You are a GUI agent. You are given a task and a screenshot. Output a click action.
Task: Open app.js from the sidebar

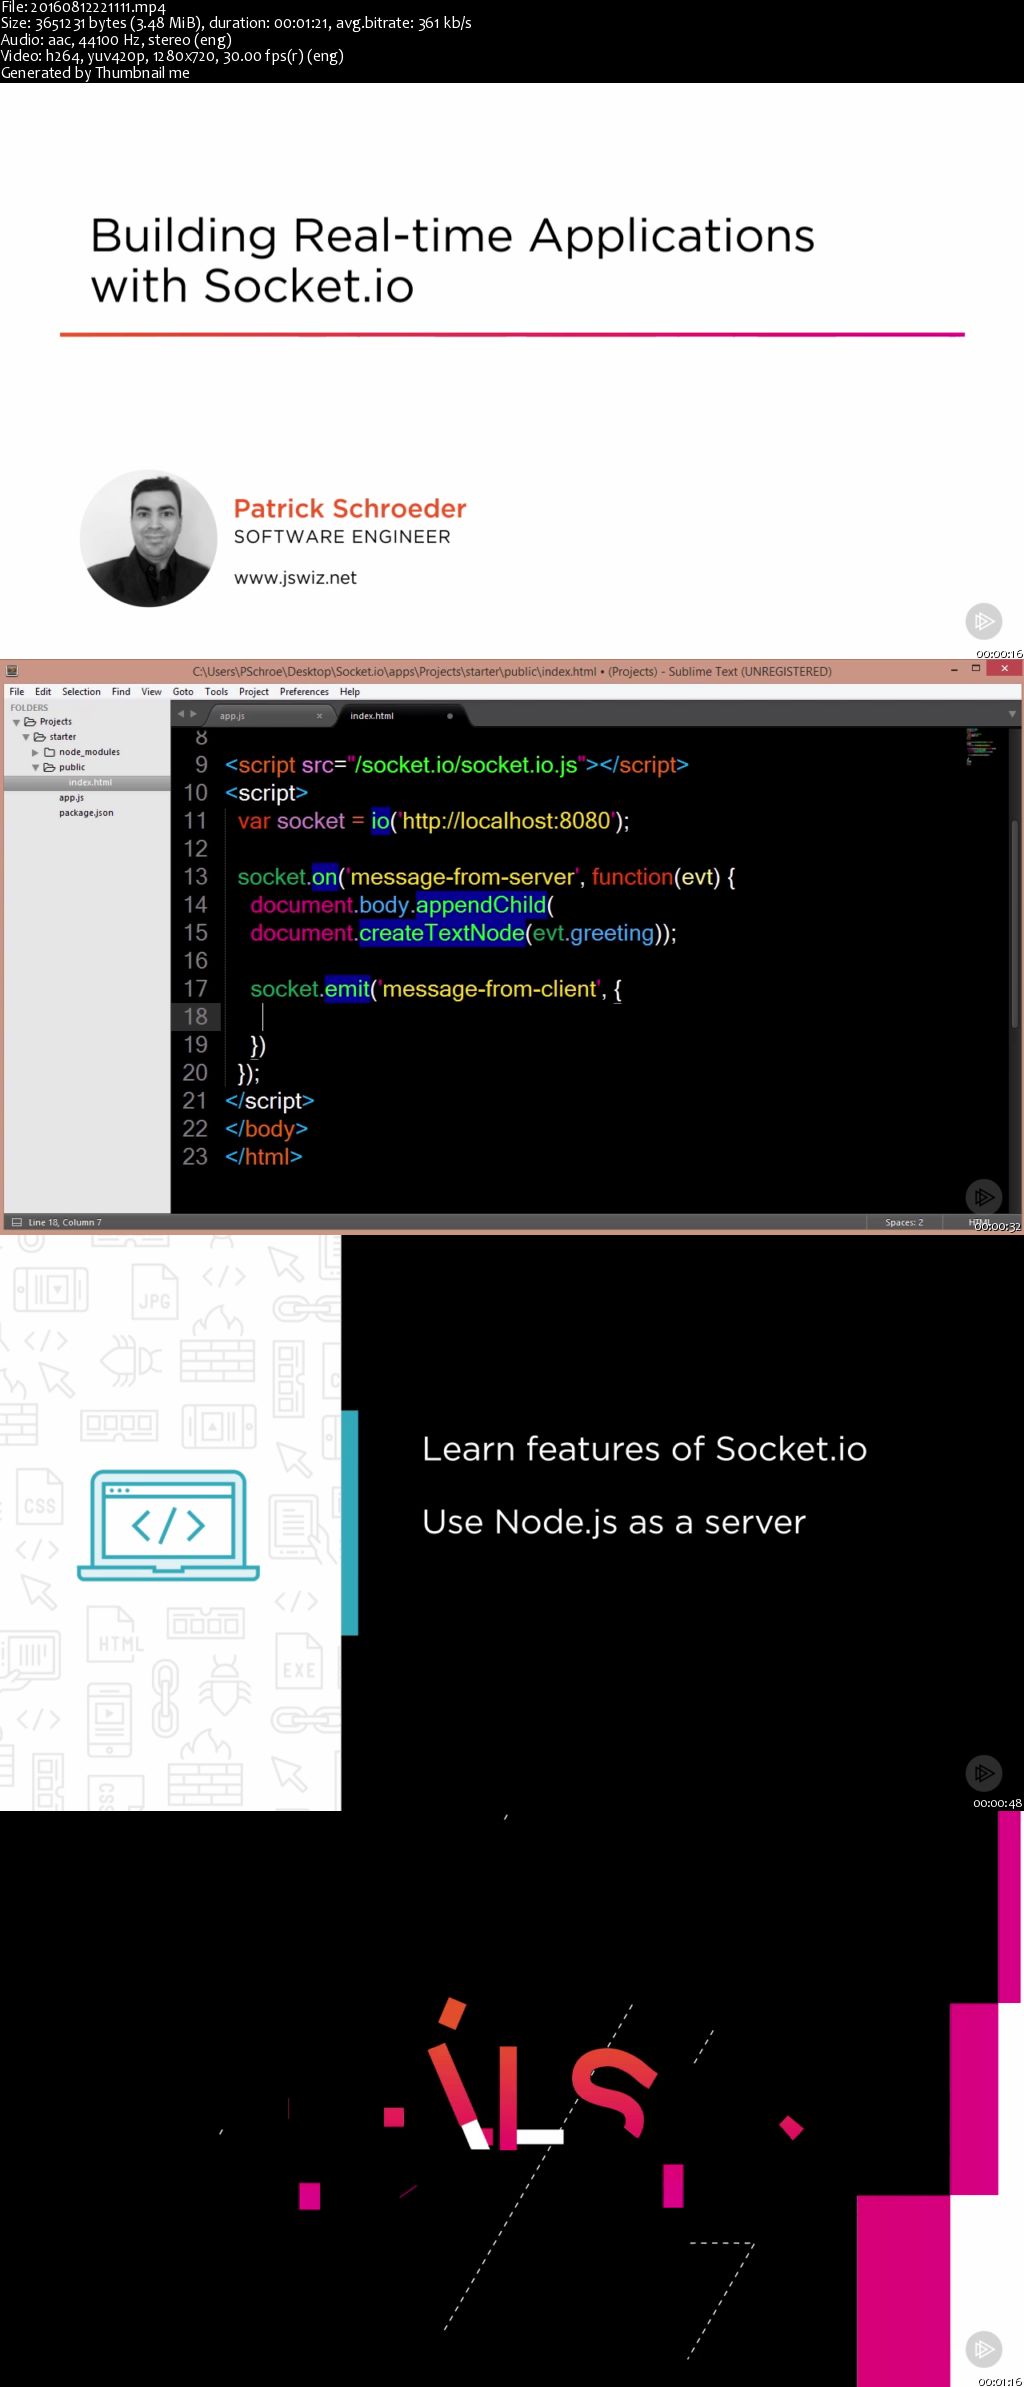coord(71,798)
